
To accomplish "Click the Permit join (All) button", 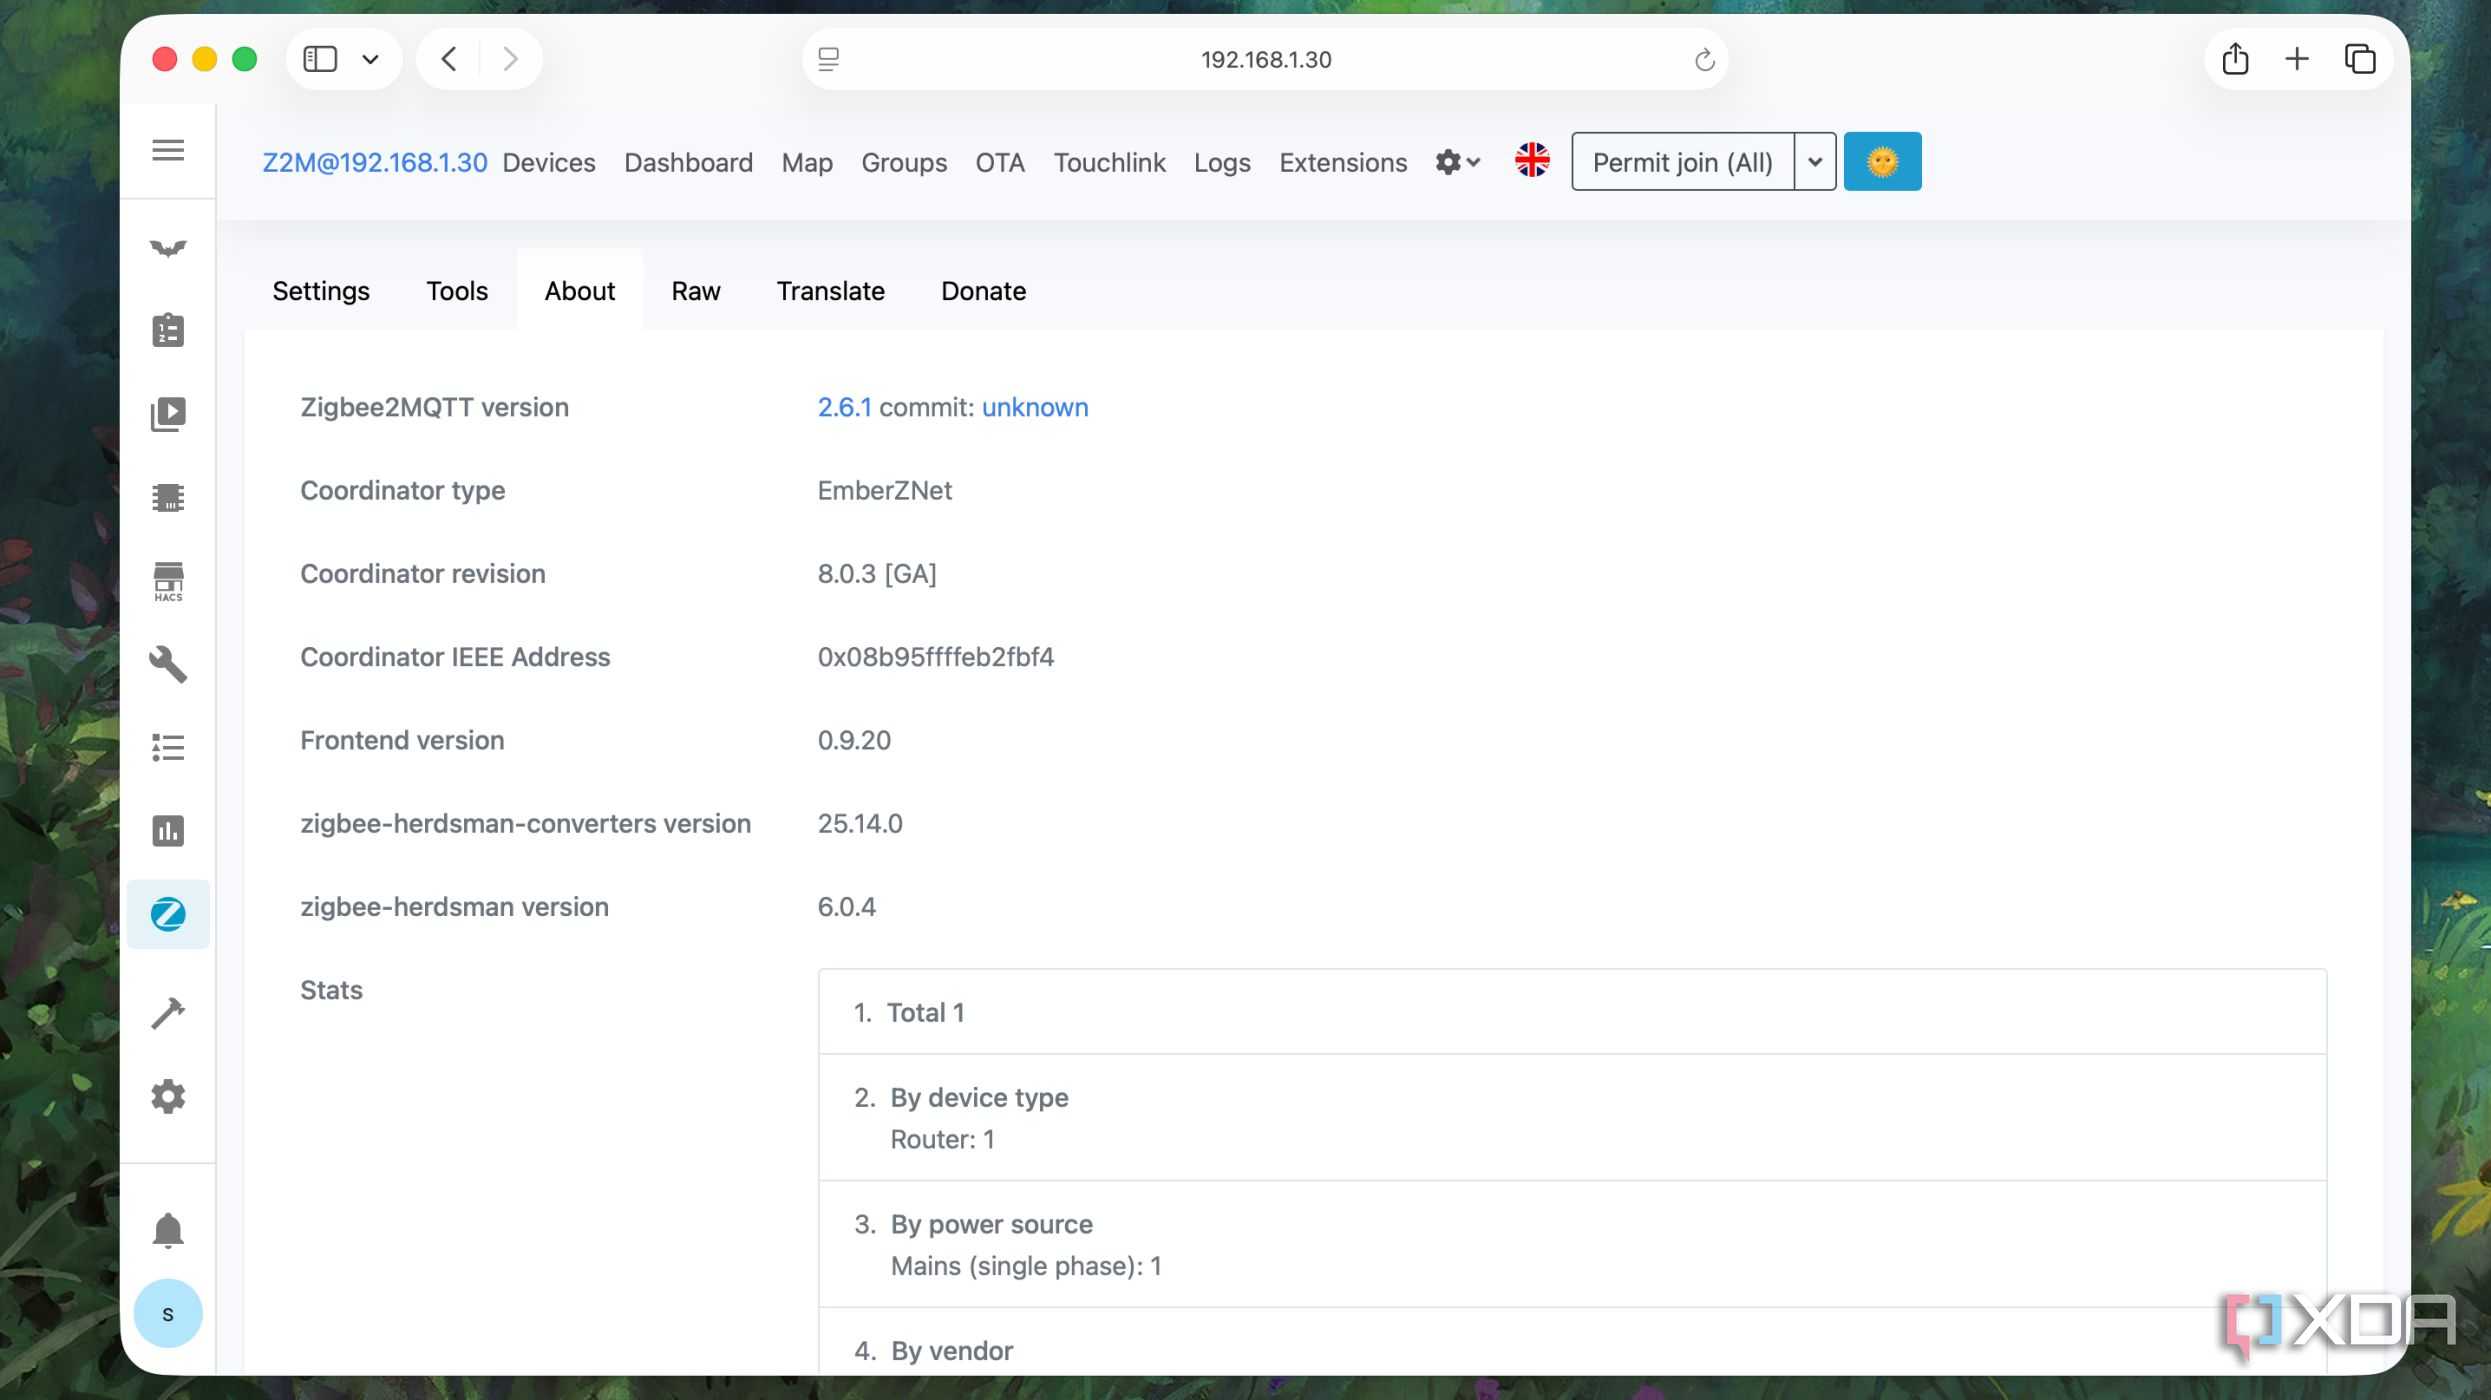I will (1683, 161).
